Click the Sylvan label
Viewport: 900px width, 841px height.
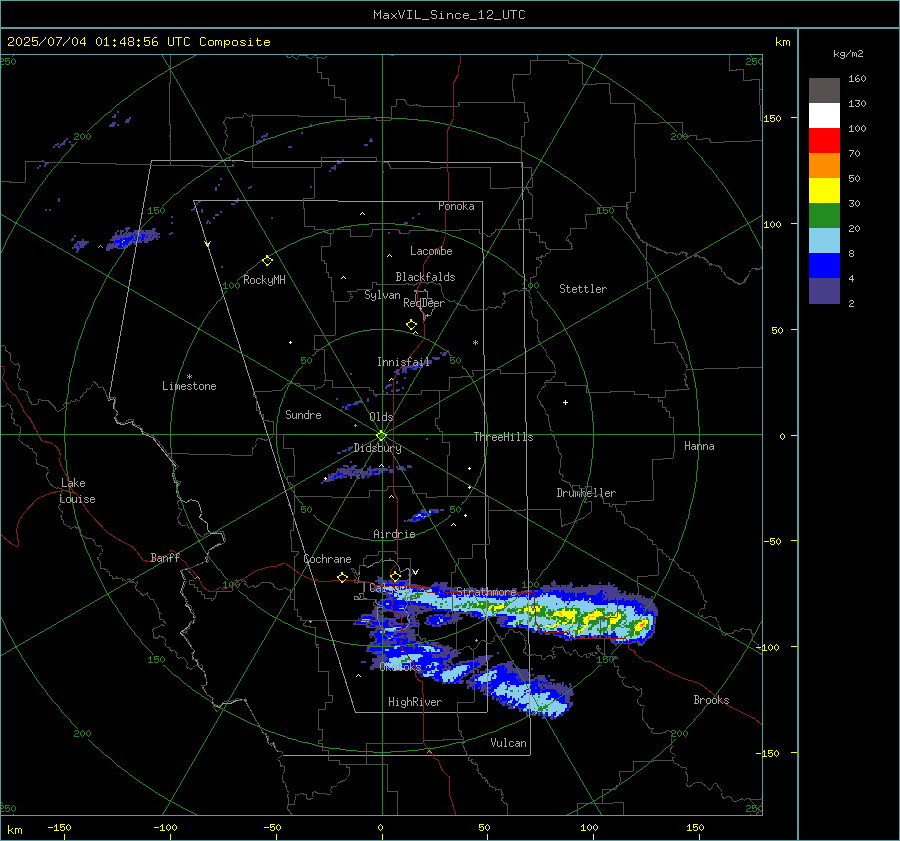tap(382, 296)
